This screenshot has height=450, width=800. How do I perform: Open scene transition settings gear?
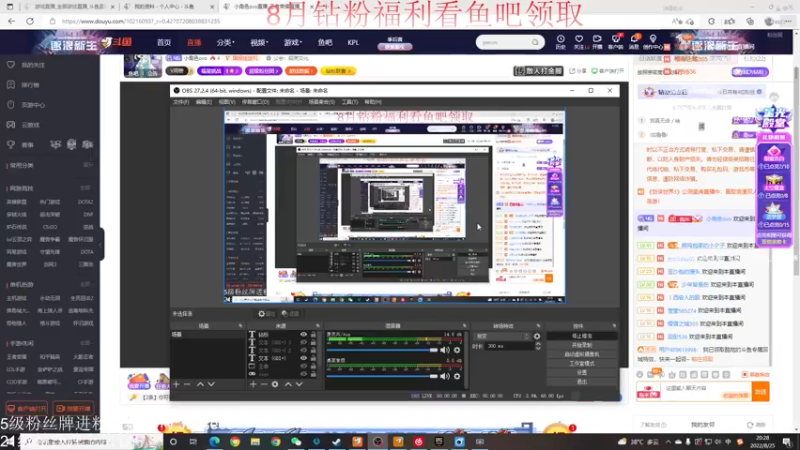coord(537,336)
